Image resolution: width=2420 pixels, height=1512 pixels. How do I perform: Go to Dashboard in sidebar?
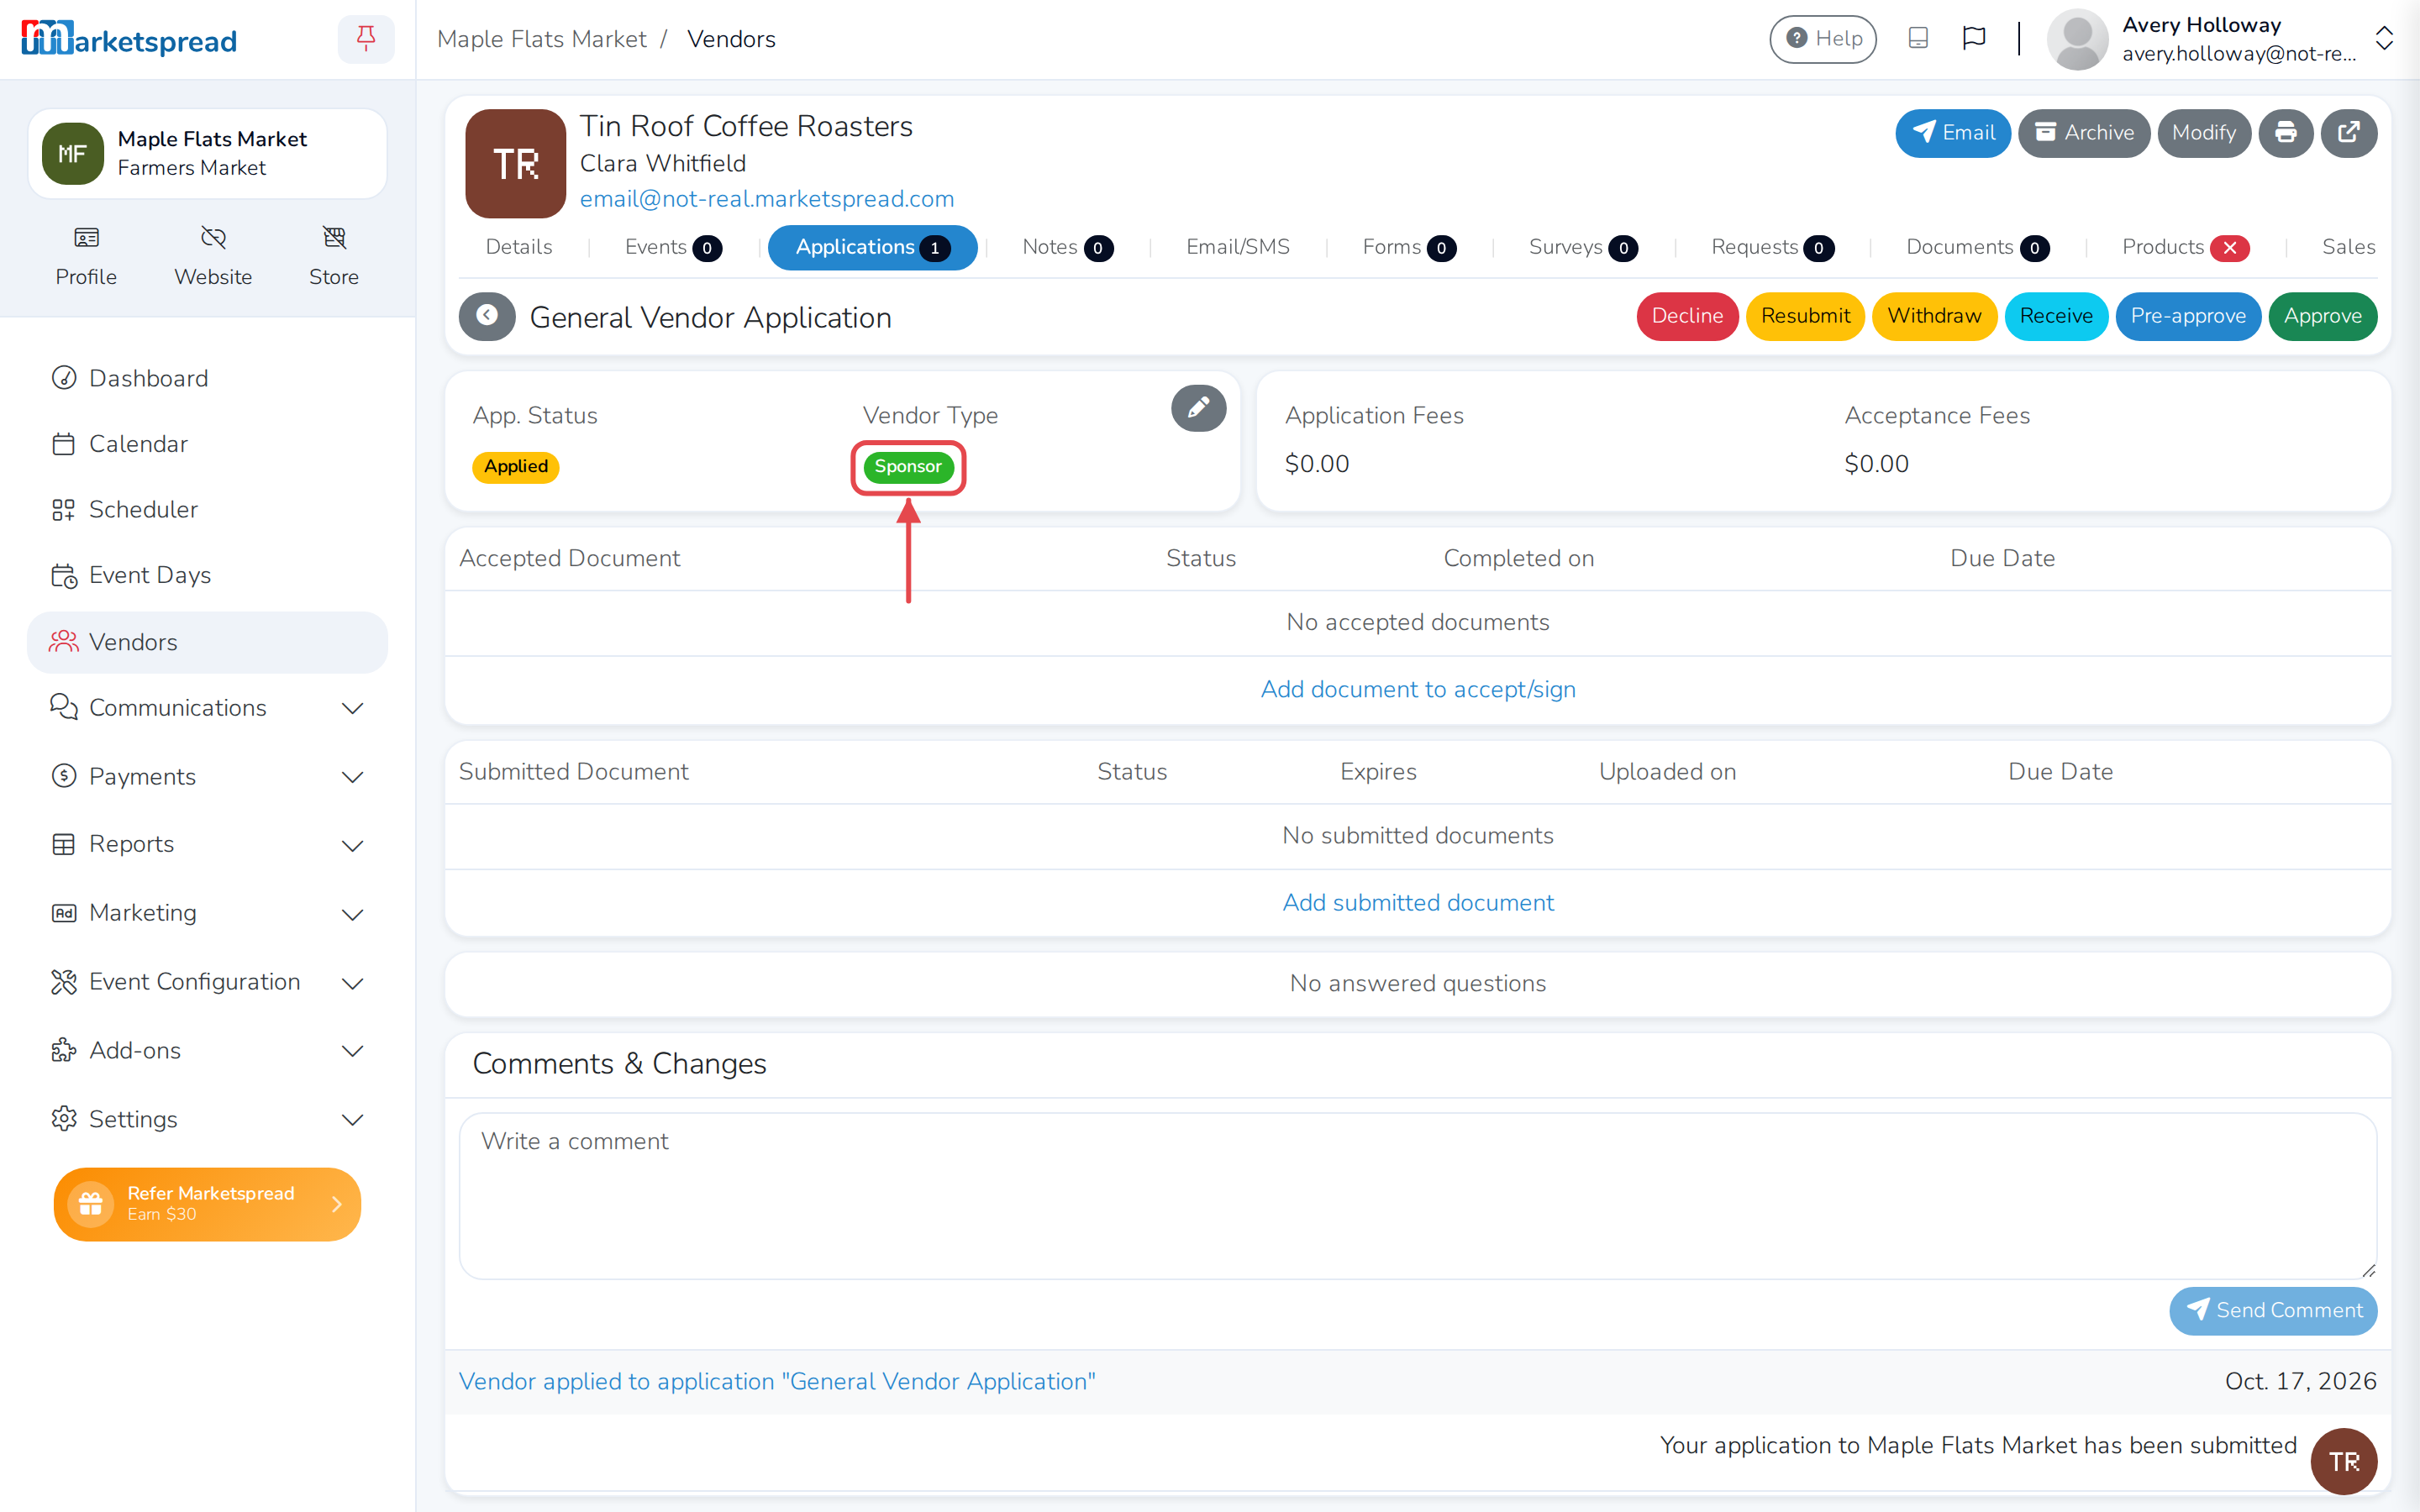click(x=207, y=378)
